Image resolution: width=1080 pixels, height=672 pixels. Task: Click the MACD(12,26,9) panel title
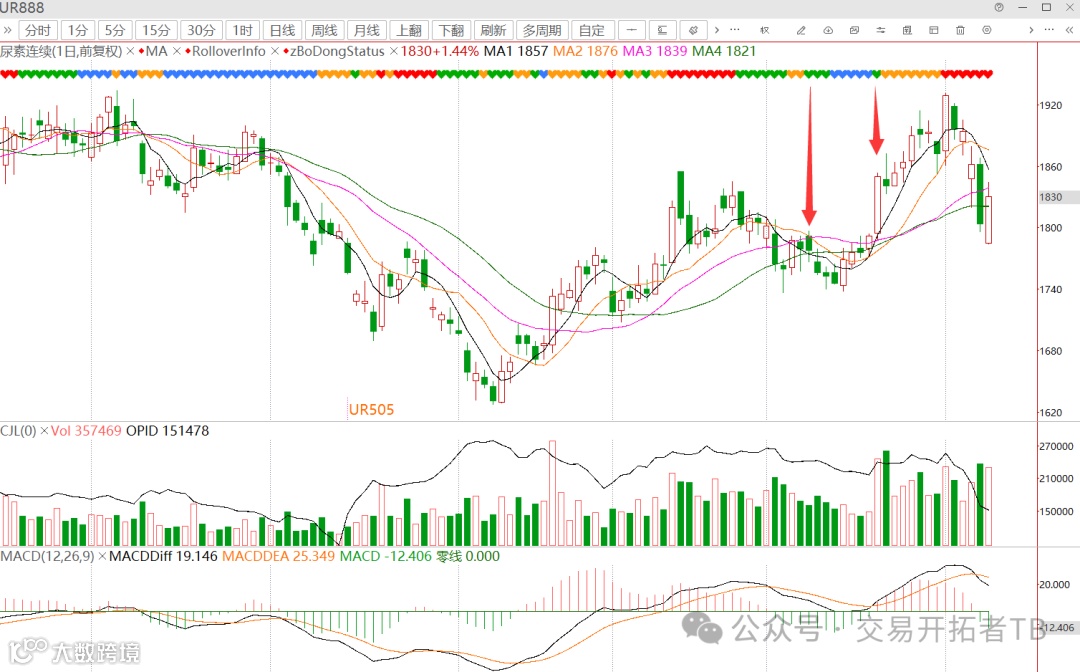click(48, 556)
